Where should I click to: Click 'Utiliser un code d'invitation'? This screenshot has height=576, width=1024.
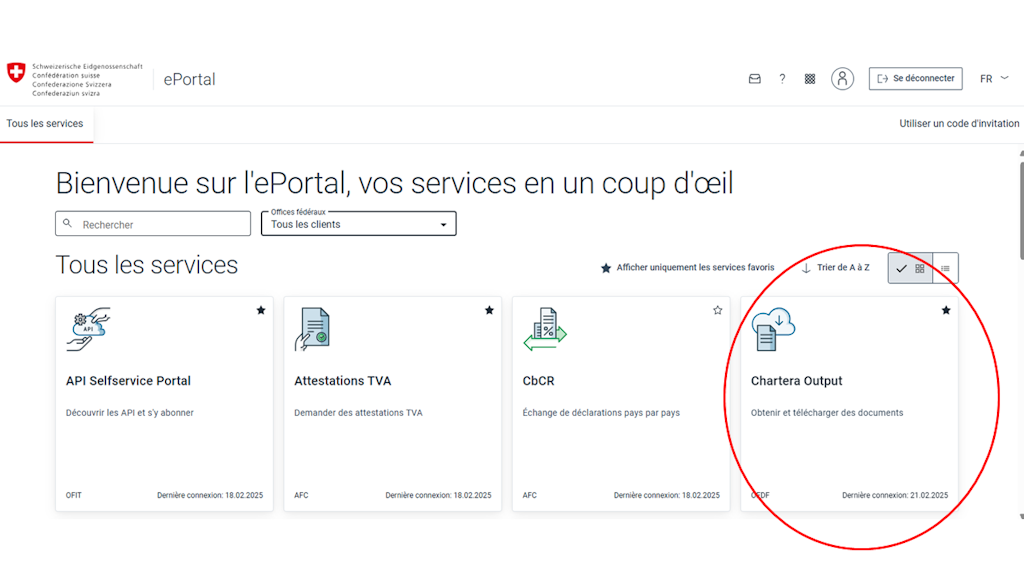pos(959,123)
